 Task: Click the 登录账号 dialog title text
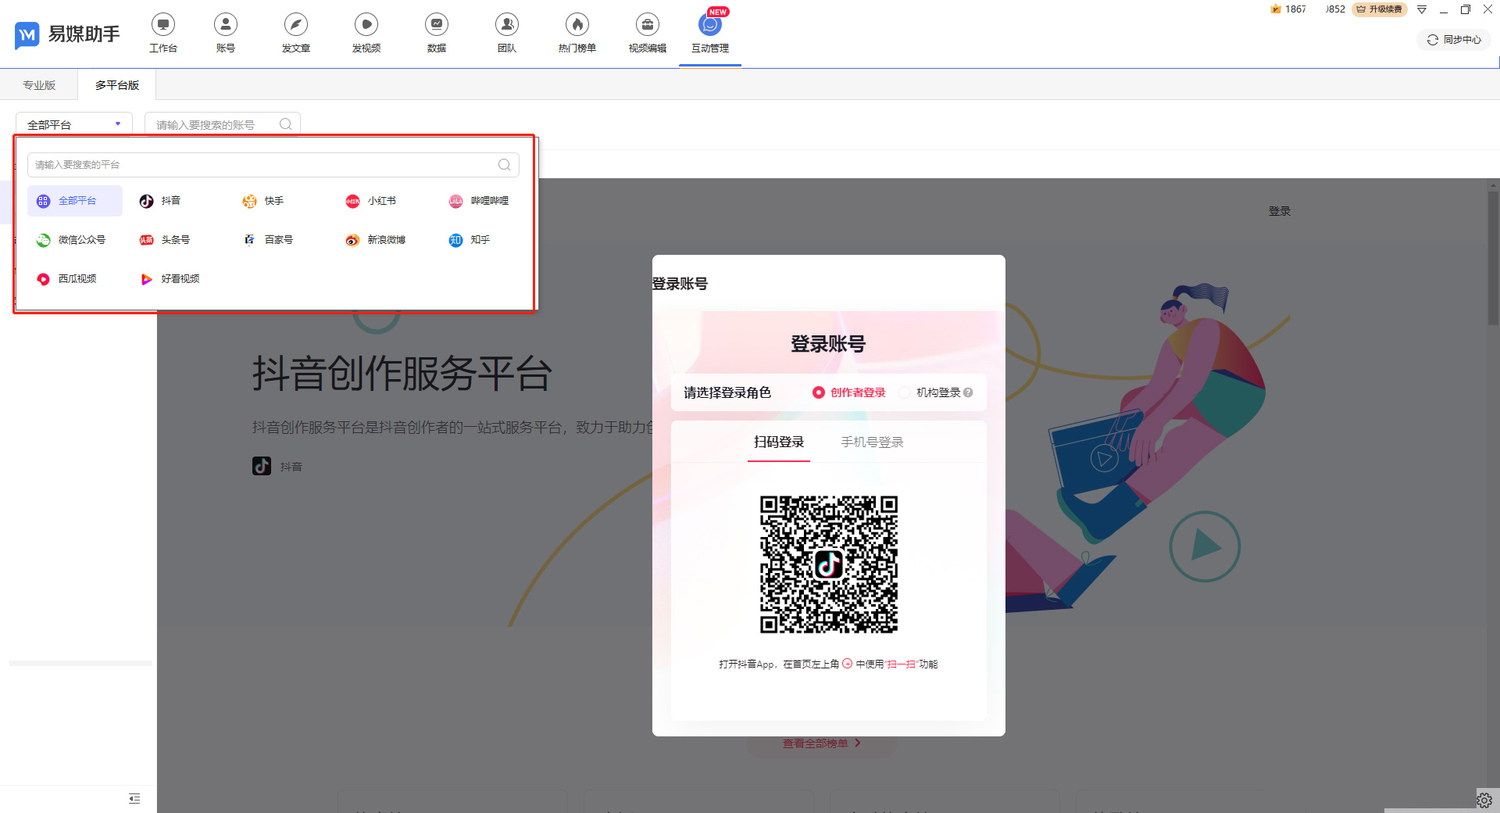(x=680, y=284)
